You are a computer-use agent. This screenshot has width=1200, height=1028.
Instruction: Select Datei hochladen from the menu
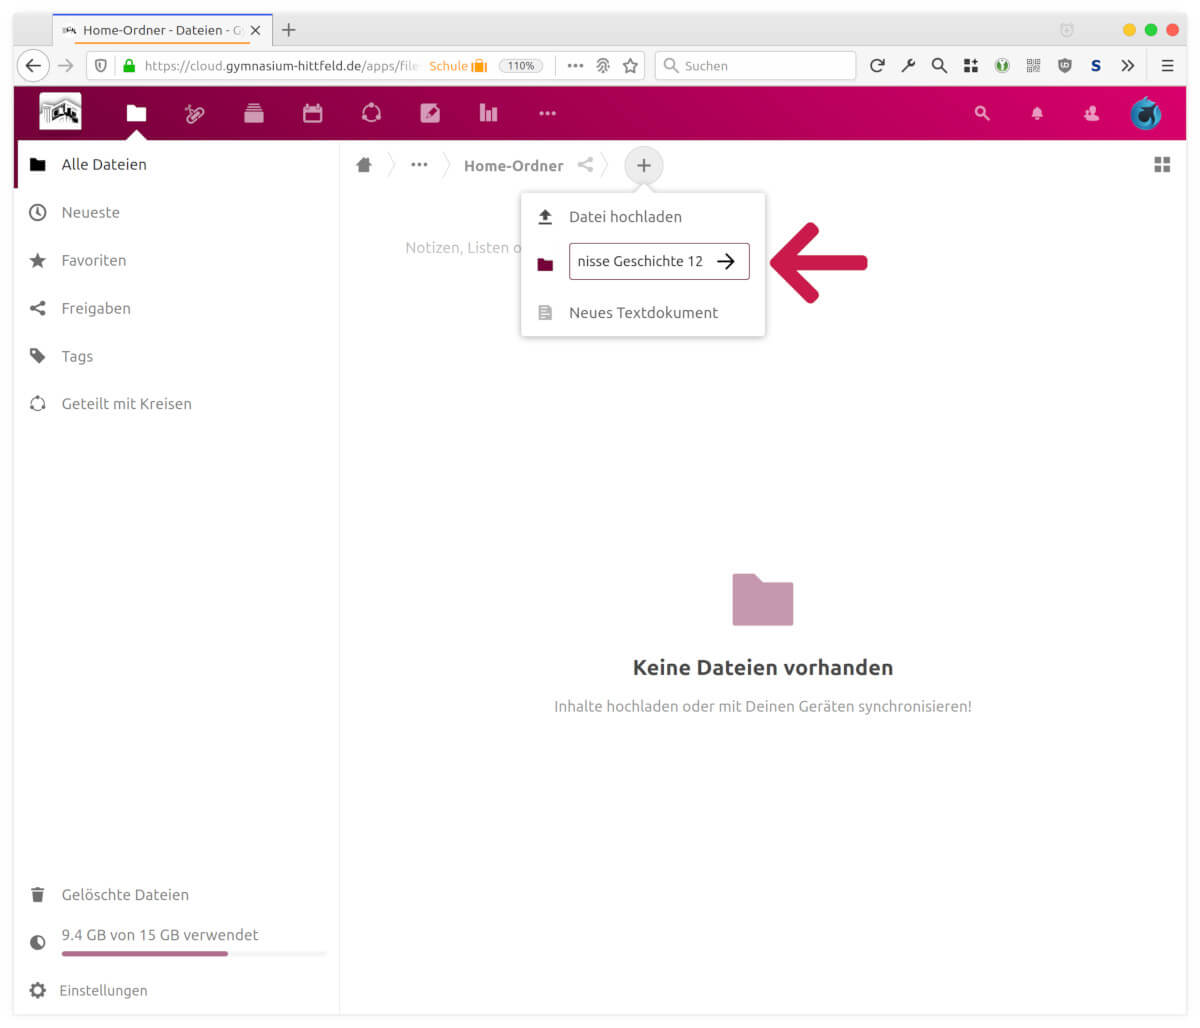625,217
